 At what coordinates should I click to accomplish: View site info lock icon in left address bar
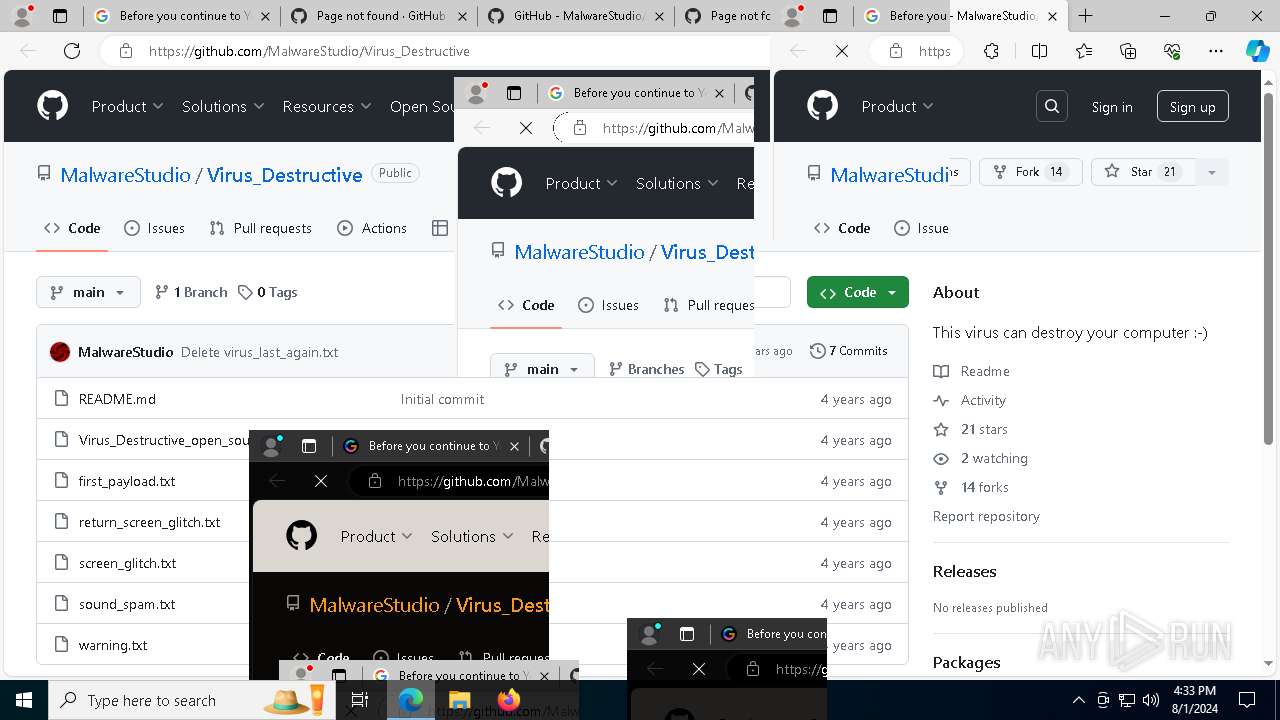pos(126,51)
